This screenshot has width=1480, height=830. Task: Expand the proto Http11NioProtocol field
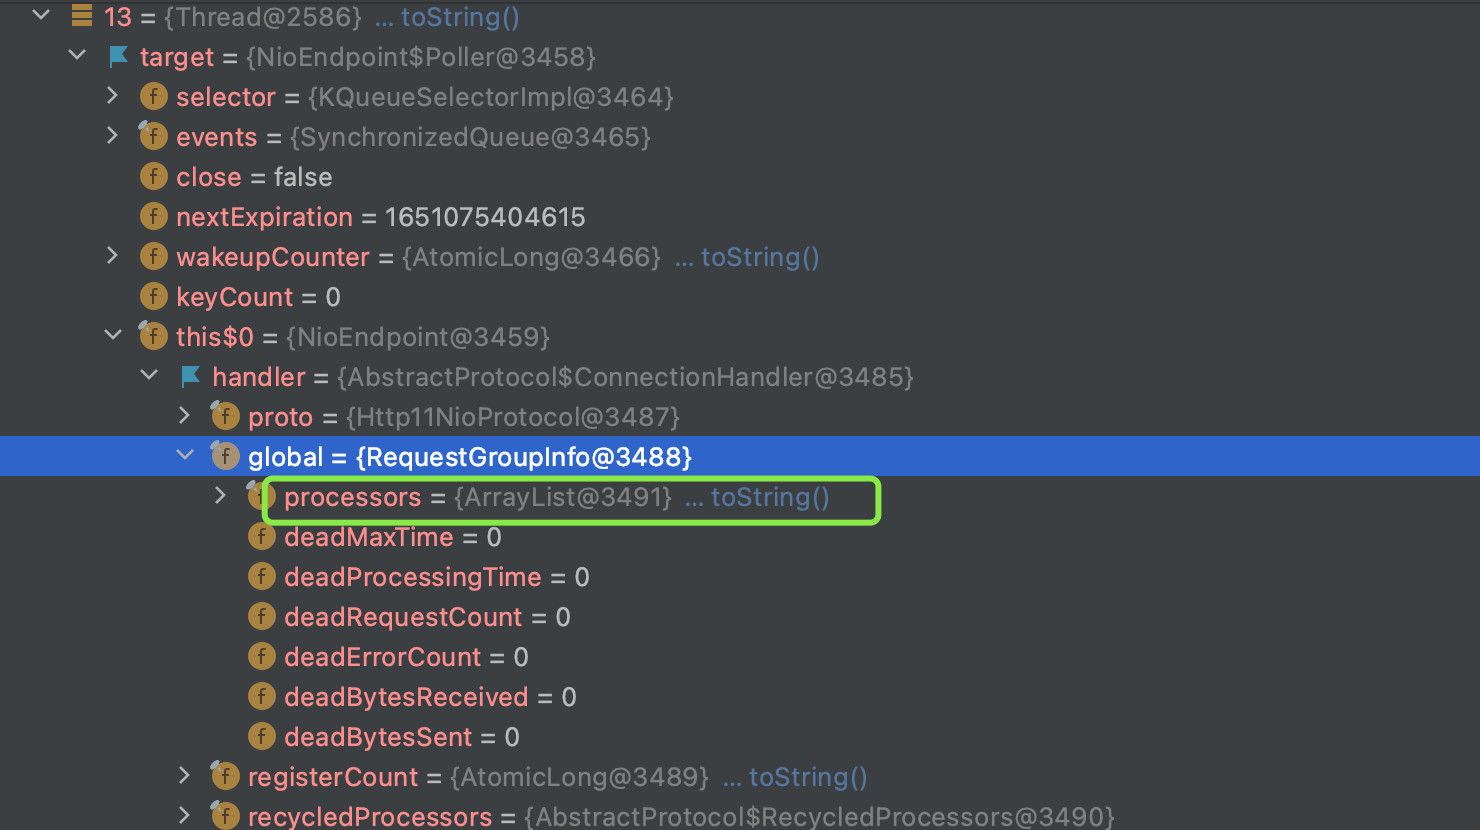[x=184, y=415]
